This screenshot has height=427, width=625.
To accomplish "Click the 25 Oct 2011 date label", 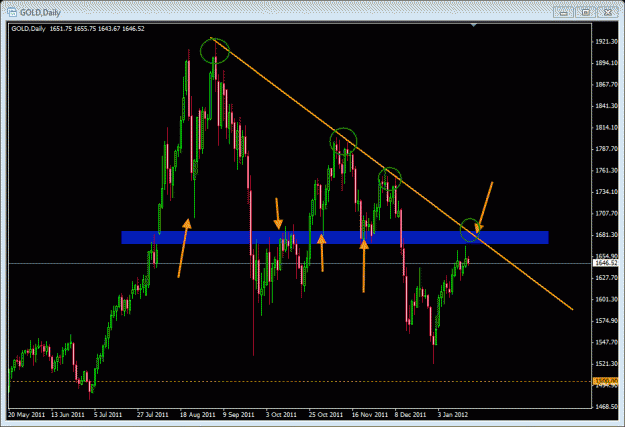I will tap(326, 415).
